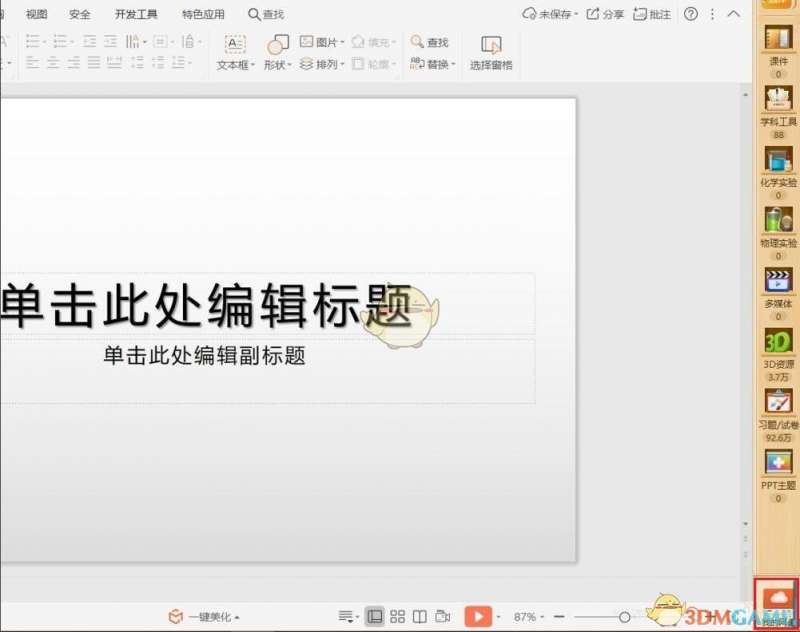800x632 pixels.
Task: Switch to normal view mode
Action: pos(375,616)
